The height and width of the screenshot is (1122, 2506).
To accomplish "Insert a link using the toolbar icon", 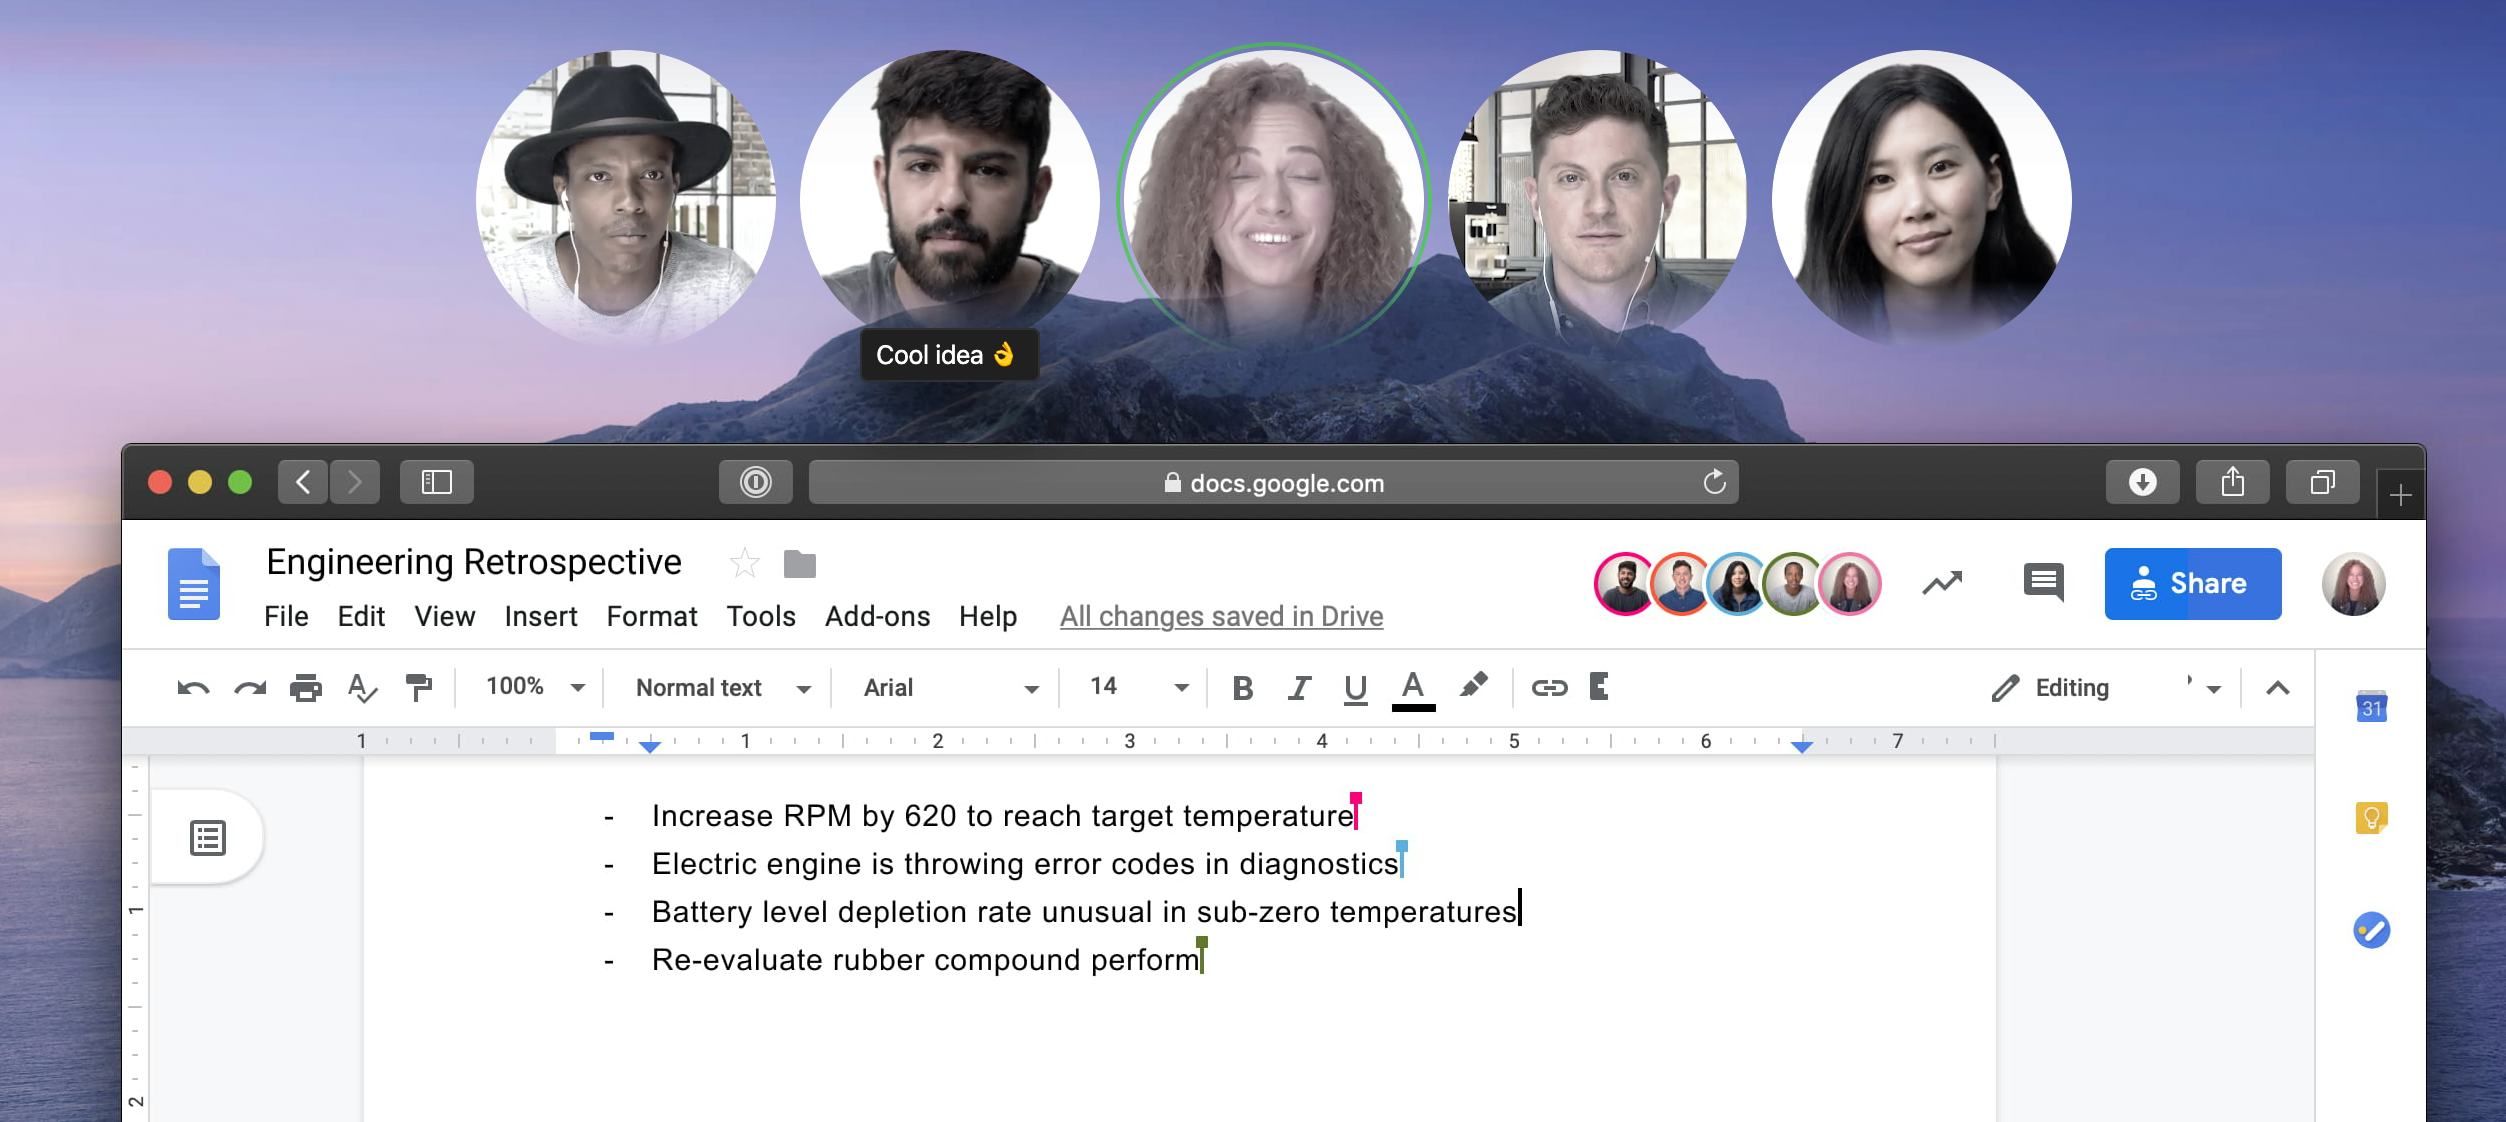I will point(1548,687).
